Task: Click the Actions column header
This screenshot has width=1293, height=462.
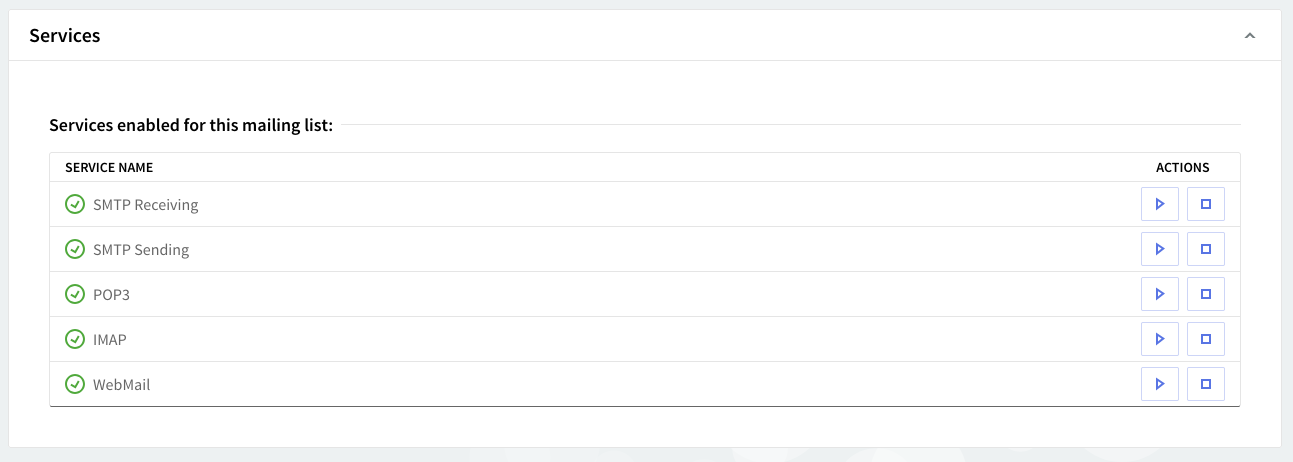Action: coord(1182,167)
